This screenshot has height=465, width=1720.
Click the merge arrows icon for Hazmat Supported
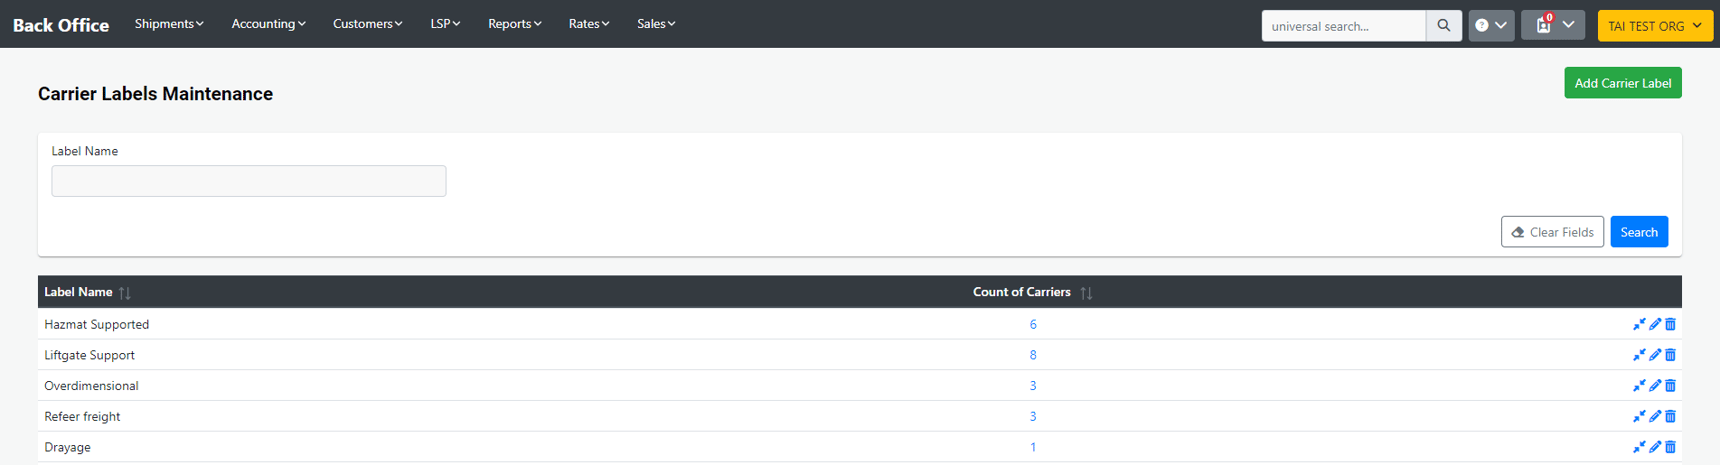click(x=1639, y=324)
